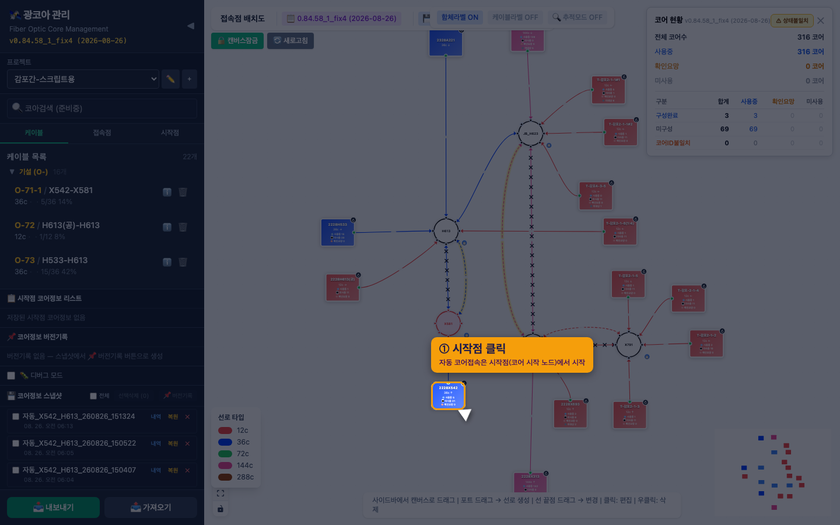The width and height of the screenshot is (840, 525).
Task: Click the blue node at top of canvas
Action: (x=446, y=42)
